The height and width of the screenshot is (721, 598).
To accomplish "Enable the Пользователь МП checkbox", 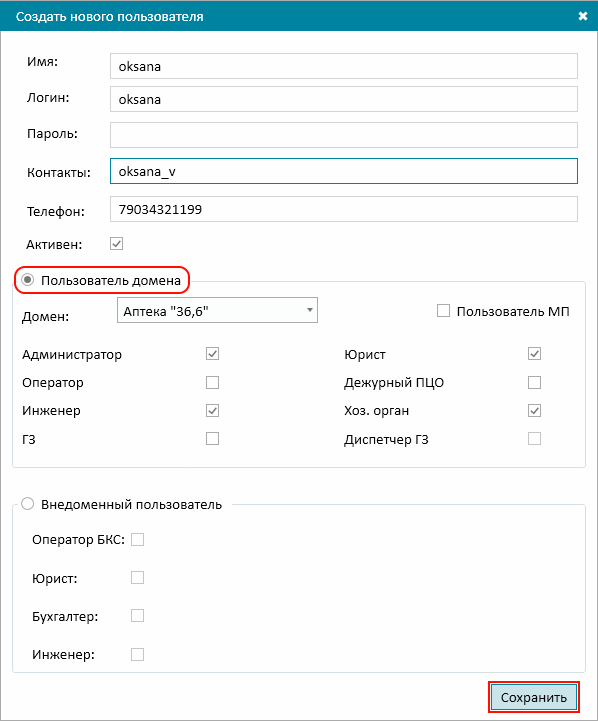I will [443, 310].
